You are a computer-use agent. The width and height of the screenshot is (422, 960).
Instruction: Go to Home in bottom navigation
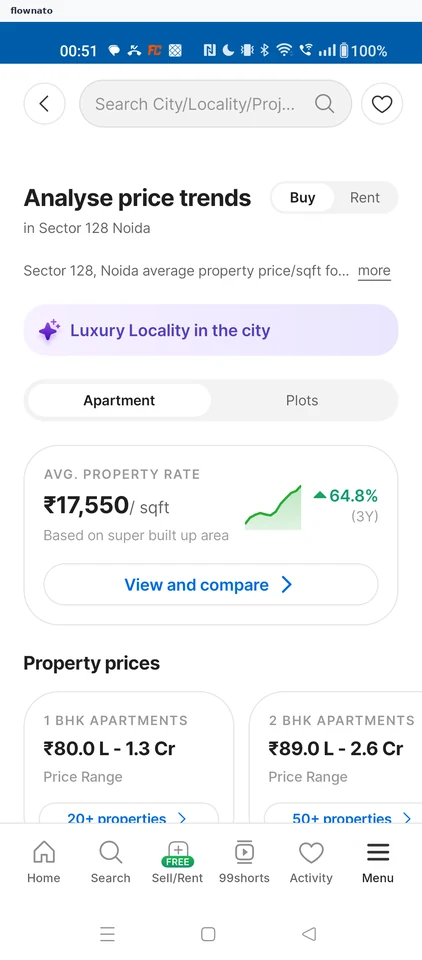click(43, 862)
